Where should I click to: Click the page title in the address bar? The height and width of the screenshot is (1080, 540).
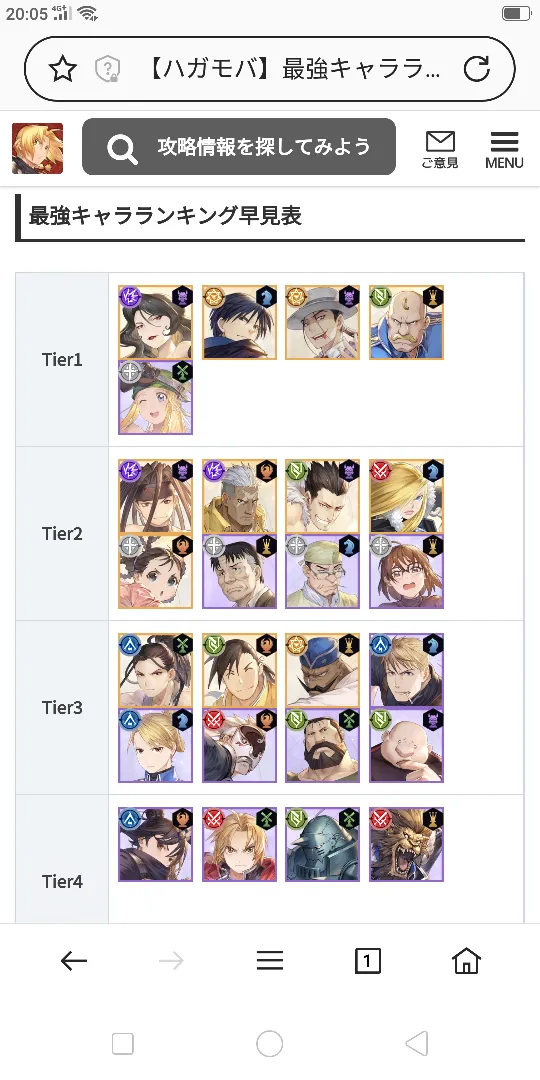tap(293, 69)
